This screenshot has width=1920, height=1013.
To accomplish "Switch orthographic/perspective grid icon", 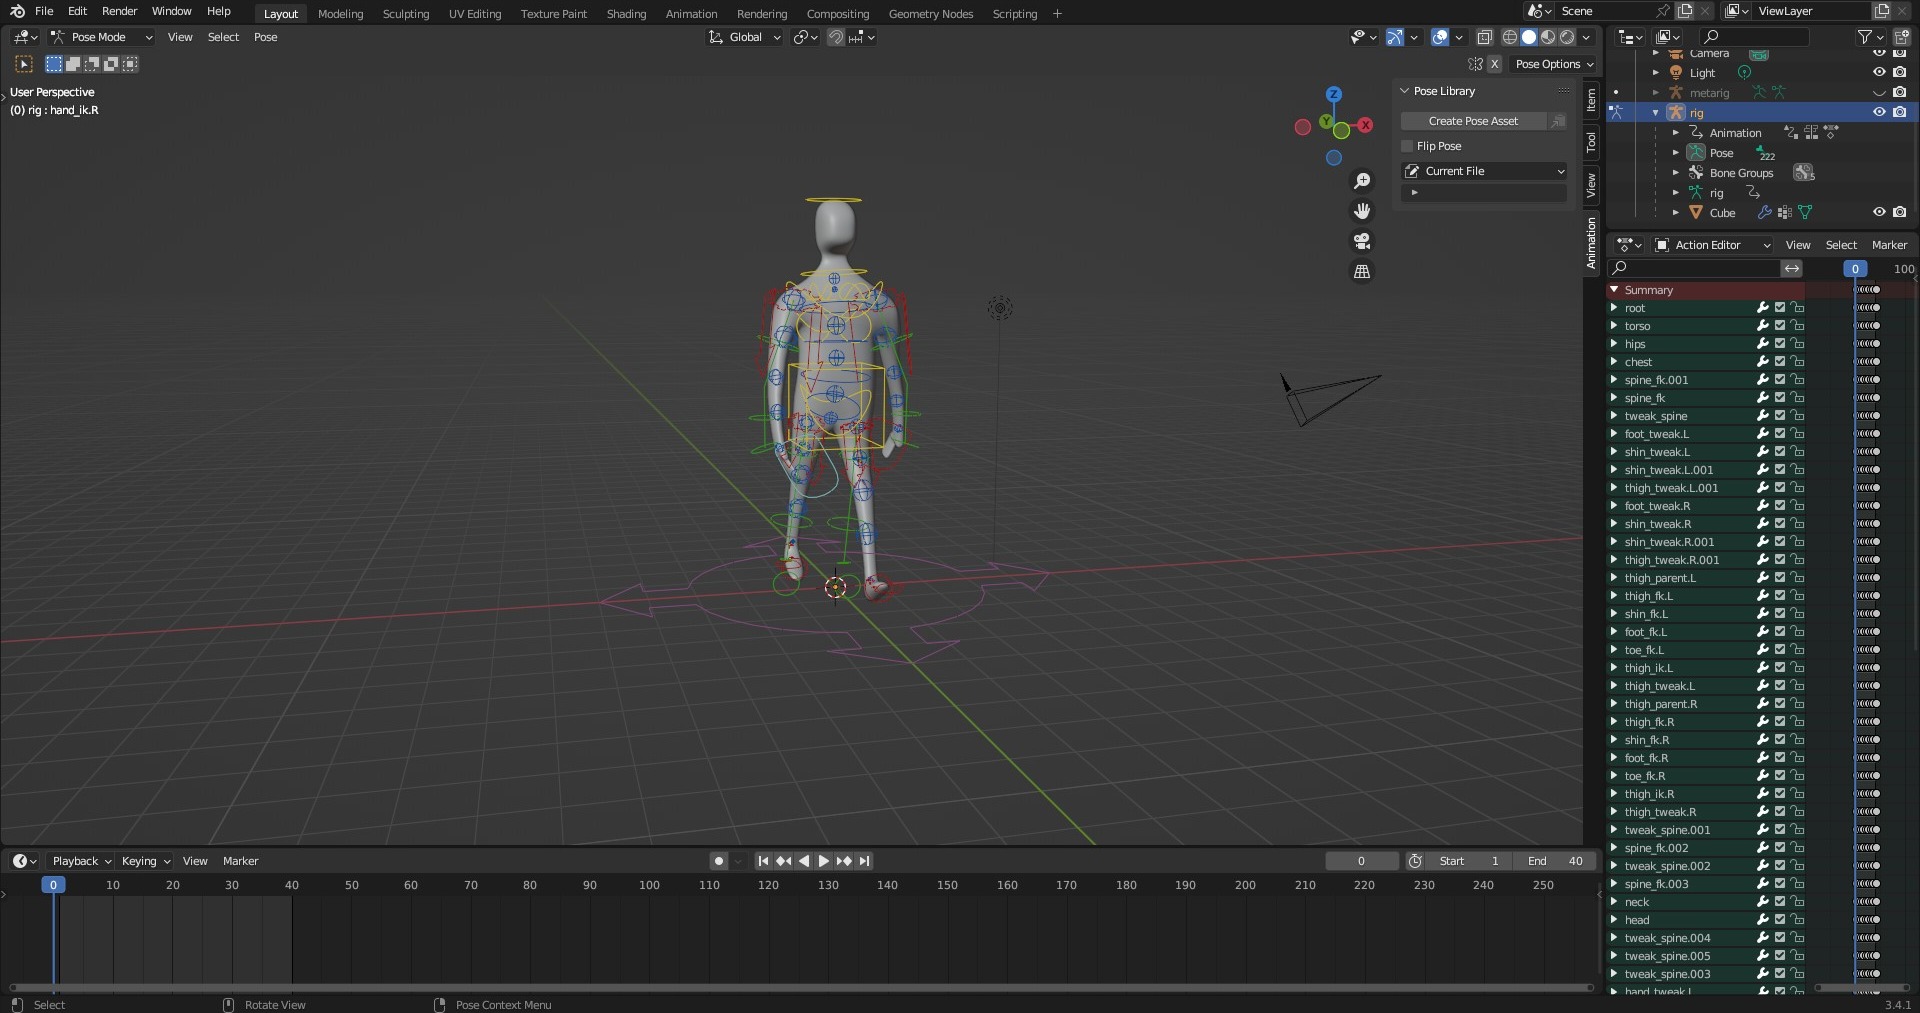I will [1362, 271].
